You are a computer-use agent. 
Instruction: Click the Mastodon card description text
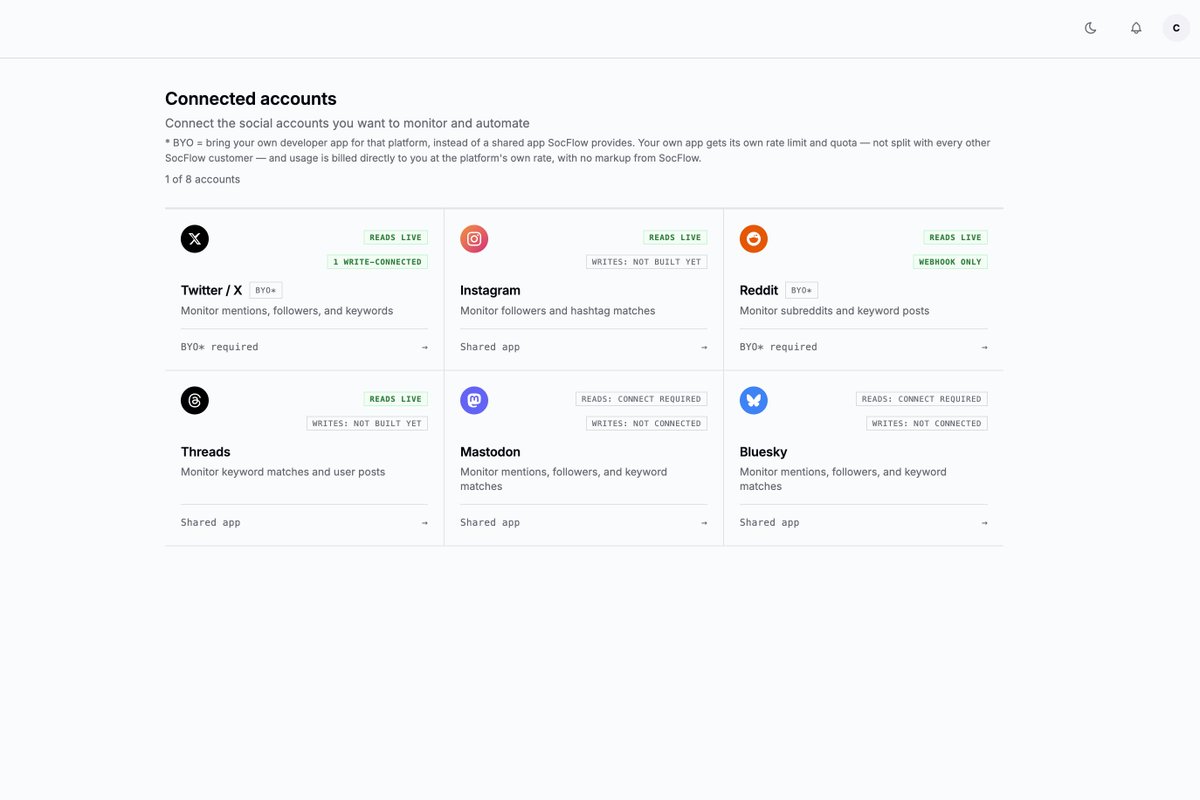click(564, 479)
